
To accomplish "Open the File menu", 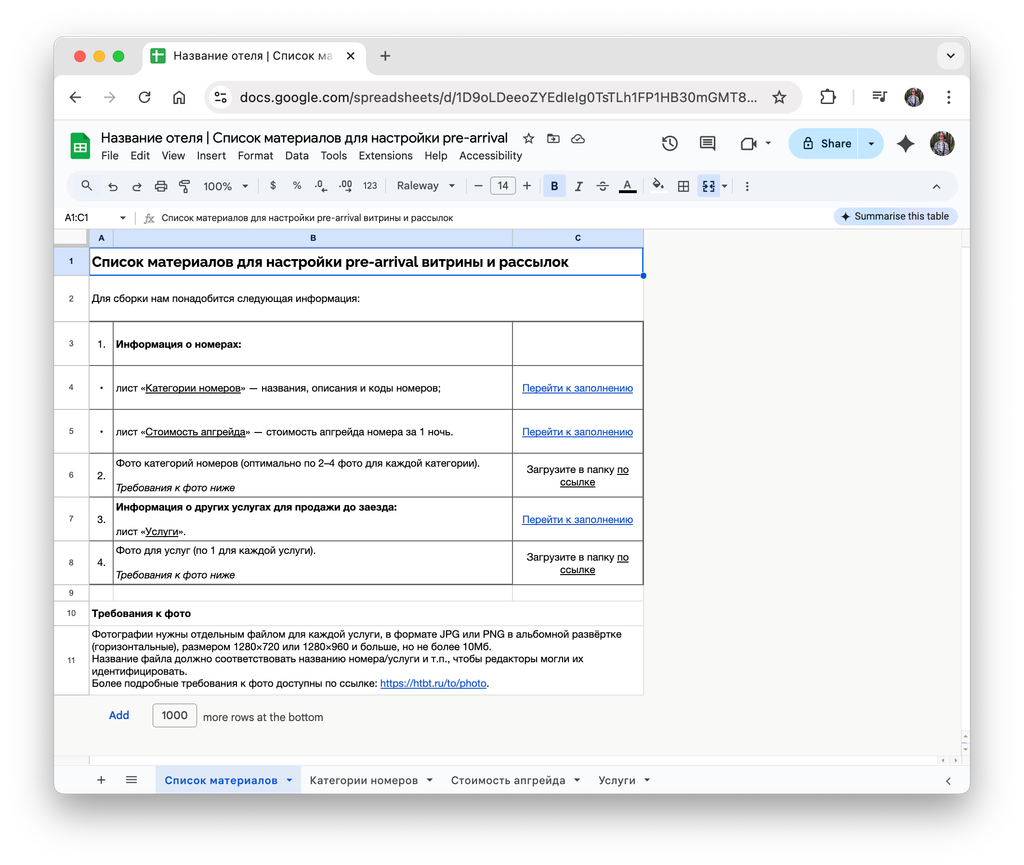I will tap(110, 156).
